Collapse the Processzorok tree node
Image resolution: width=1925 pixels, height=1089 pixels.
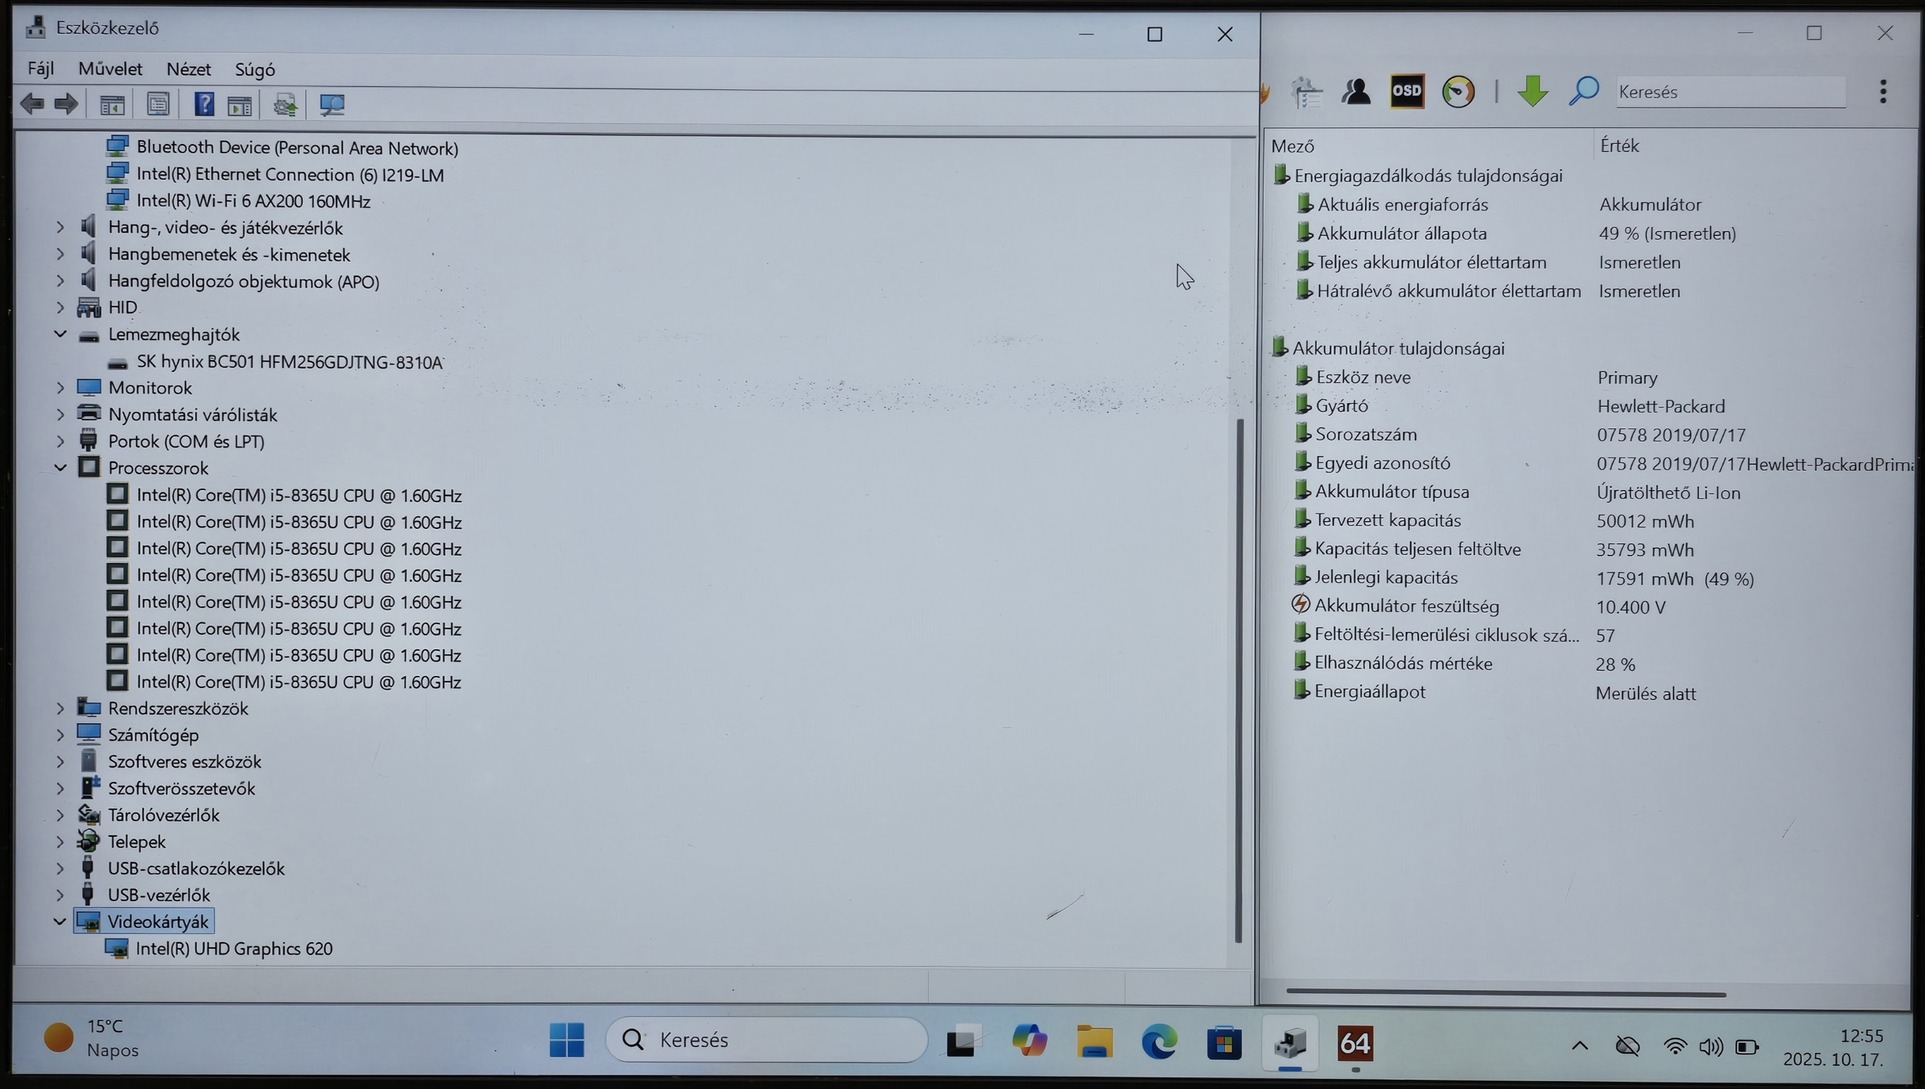pyautogui.click(x=60, y=468)
